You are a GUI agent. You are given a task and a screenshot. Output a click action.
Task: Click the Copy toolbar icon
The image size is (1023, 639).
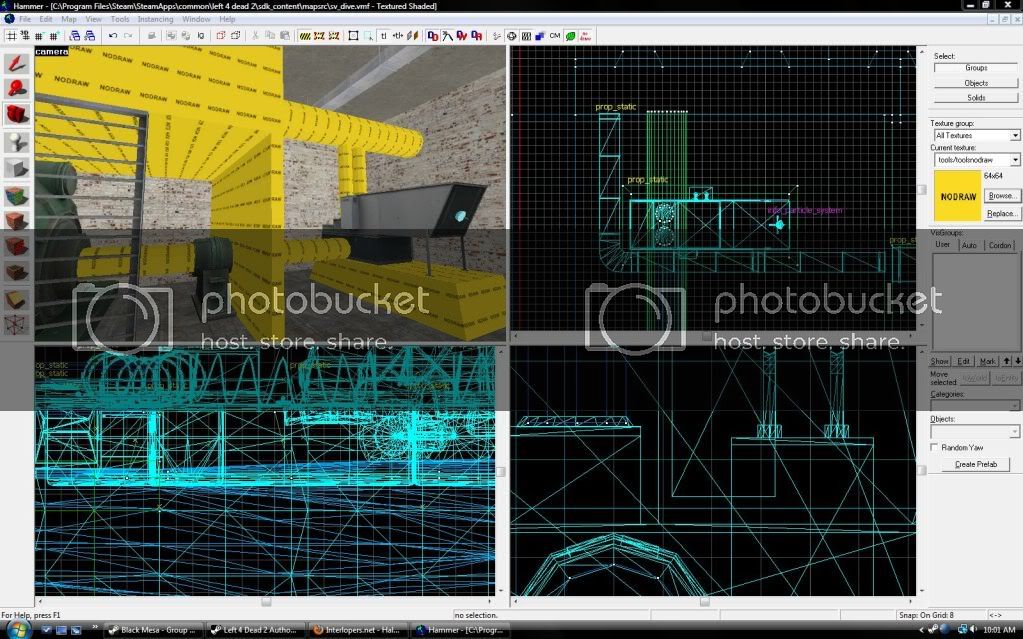(x=270, y=36)
